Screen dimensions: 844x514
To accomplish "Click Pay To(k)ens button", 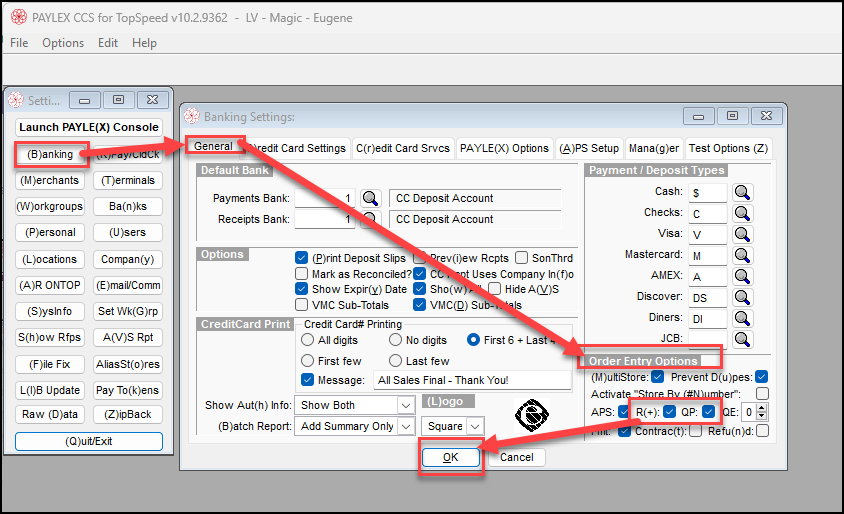I will click(x=128, y=390).
